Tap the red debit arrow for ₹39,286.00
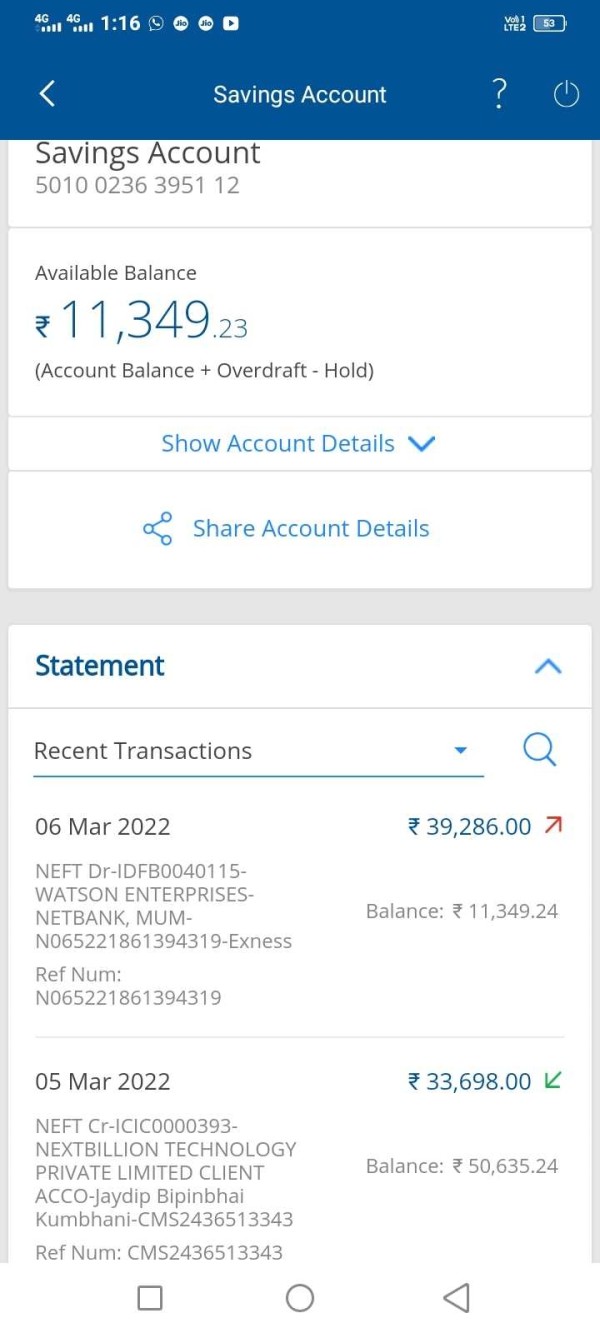Image resolution: width=600 pixels, height=1333 pixels. [x=553, y=826]
